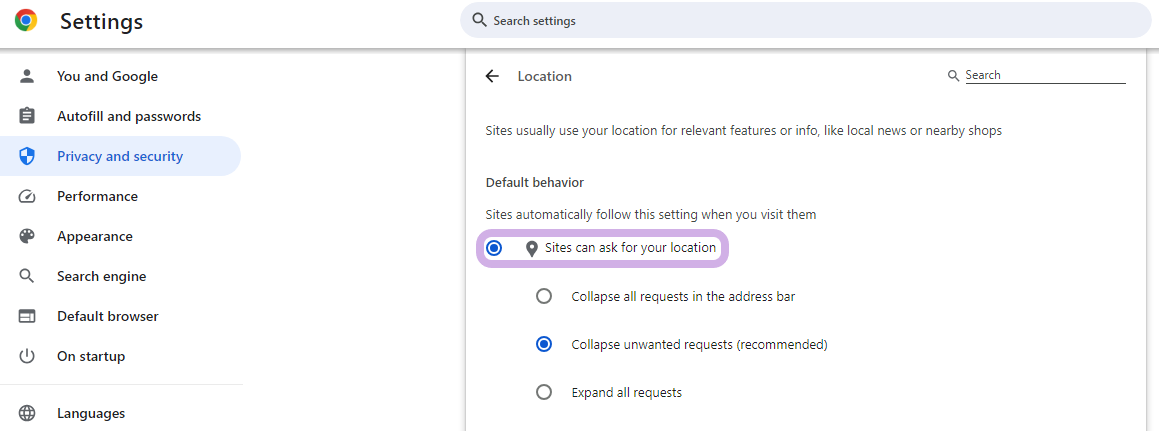Focus the Location page Search field

[1045, 75]
